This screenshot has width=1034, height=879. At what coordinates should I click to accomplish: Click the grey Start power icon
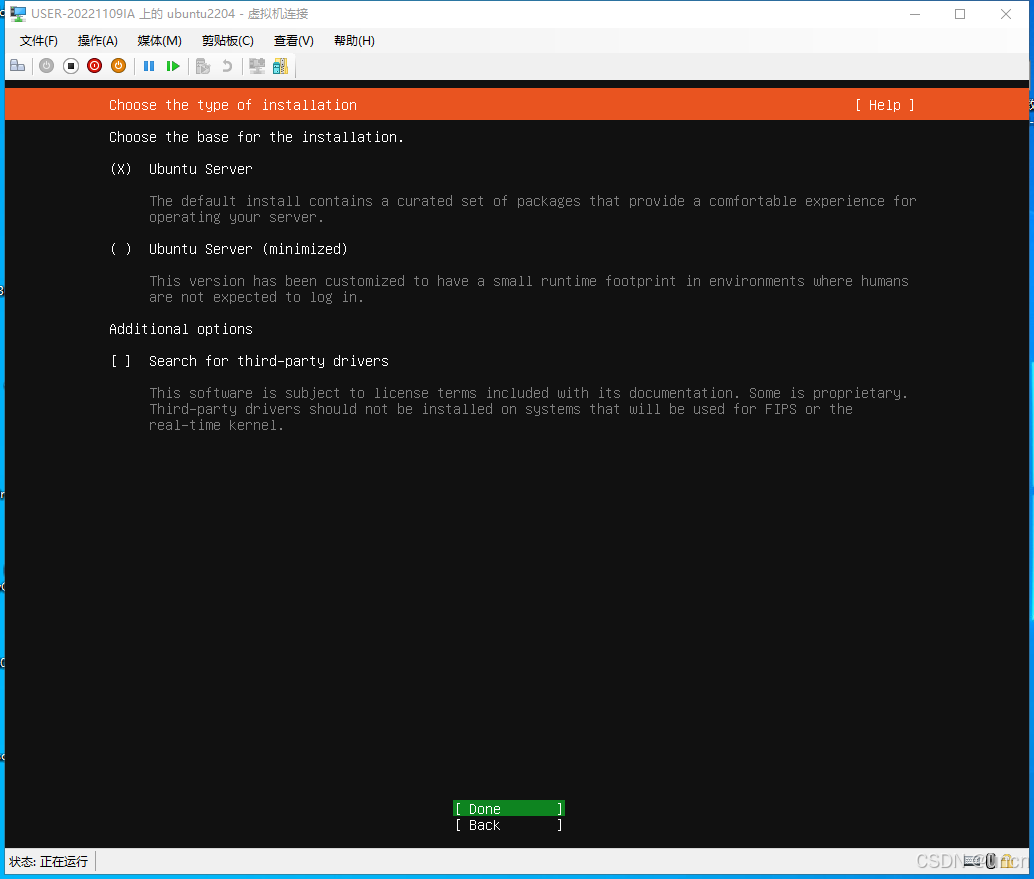point(46,66)
